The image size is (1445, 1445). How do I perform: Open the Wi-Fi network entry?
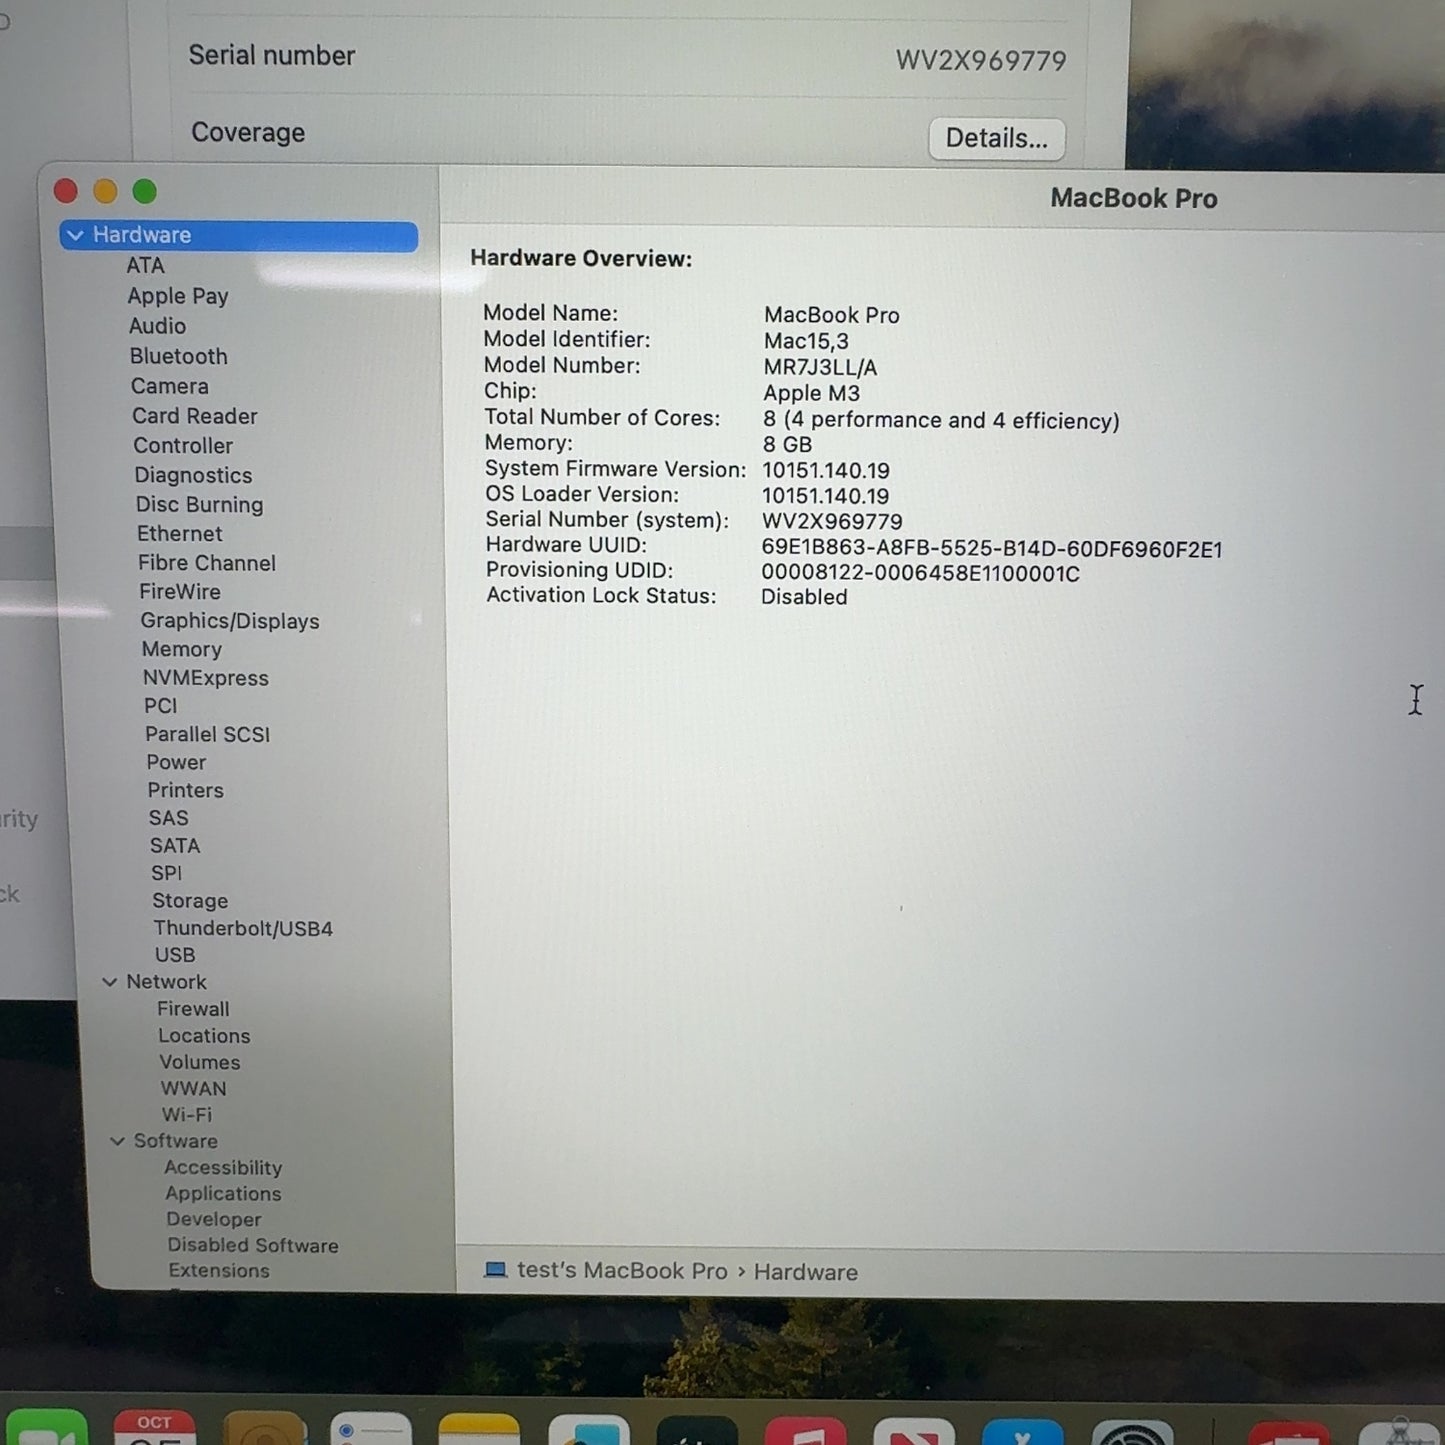pos(186,1114)
